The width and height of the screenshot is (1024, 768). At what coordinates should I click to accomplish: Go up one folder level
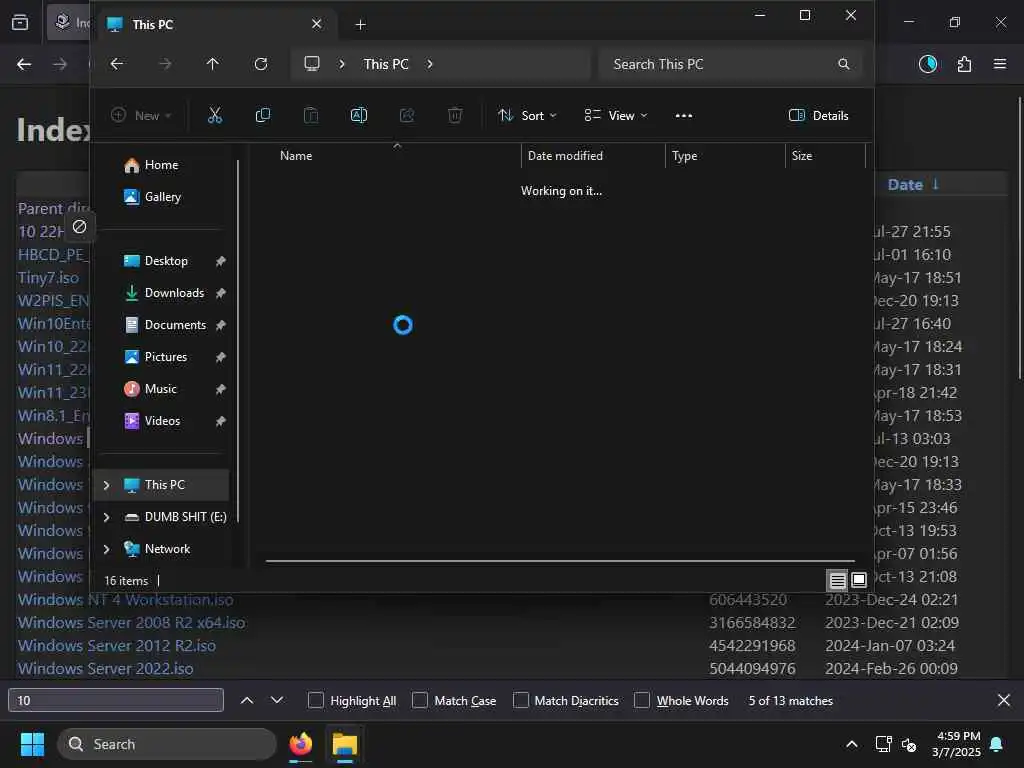pos(212,64)
